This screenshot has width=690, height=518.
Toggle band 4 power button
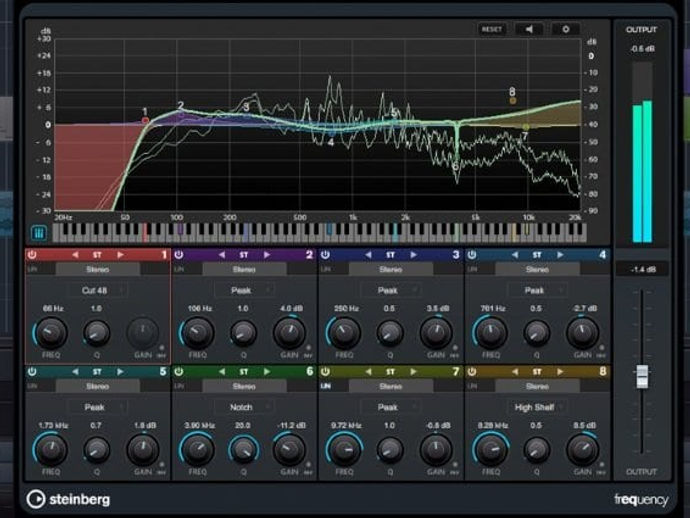click(x=472, y=254)
